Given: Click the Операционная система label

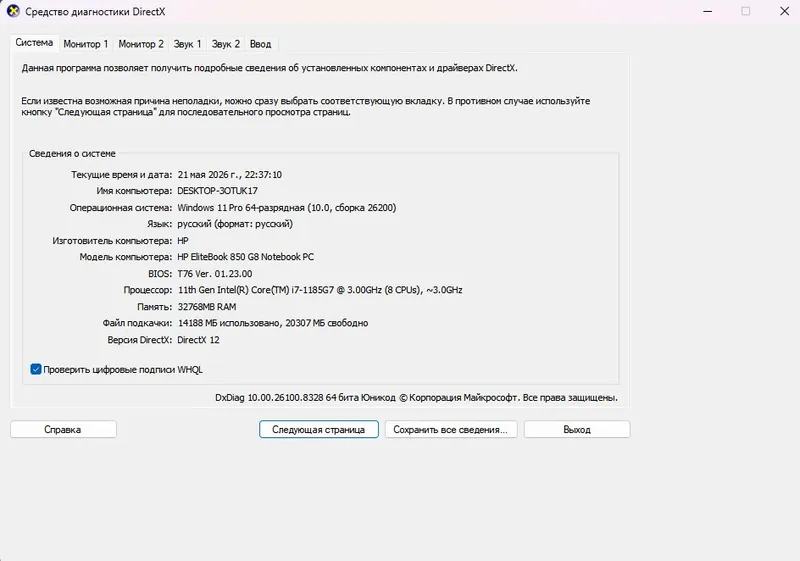Looking at the screenshot, I should 121,208.
